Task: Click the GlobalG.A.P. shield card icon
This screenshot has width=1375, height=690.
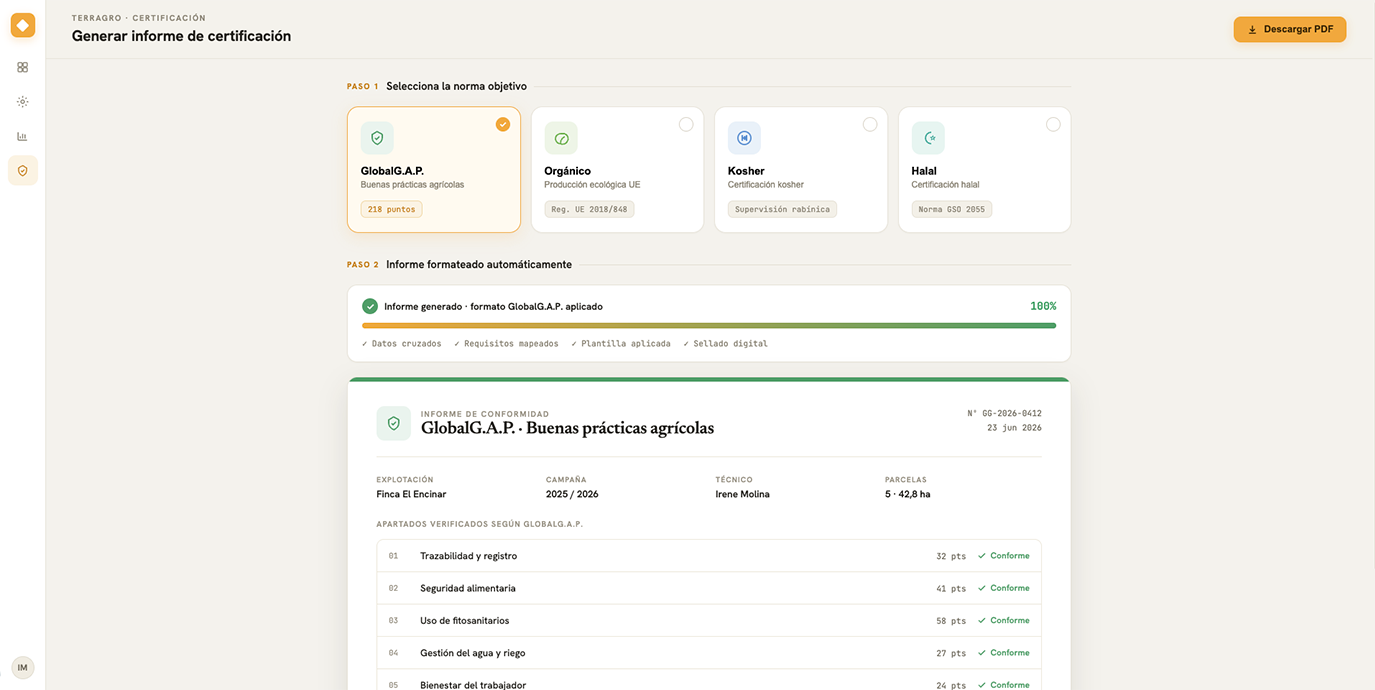Action: tap(377, 138)
